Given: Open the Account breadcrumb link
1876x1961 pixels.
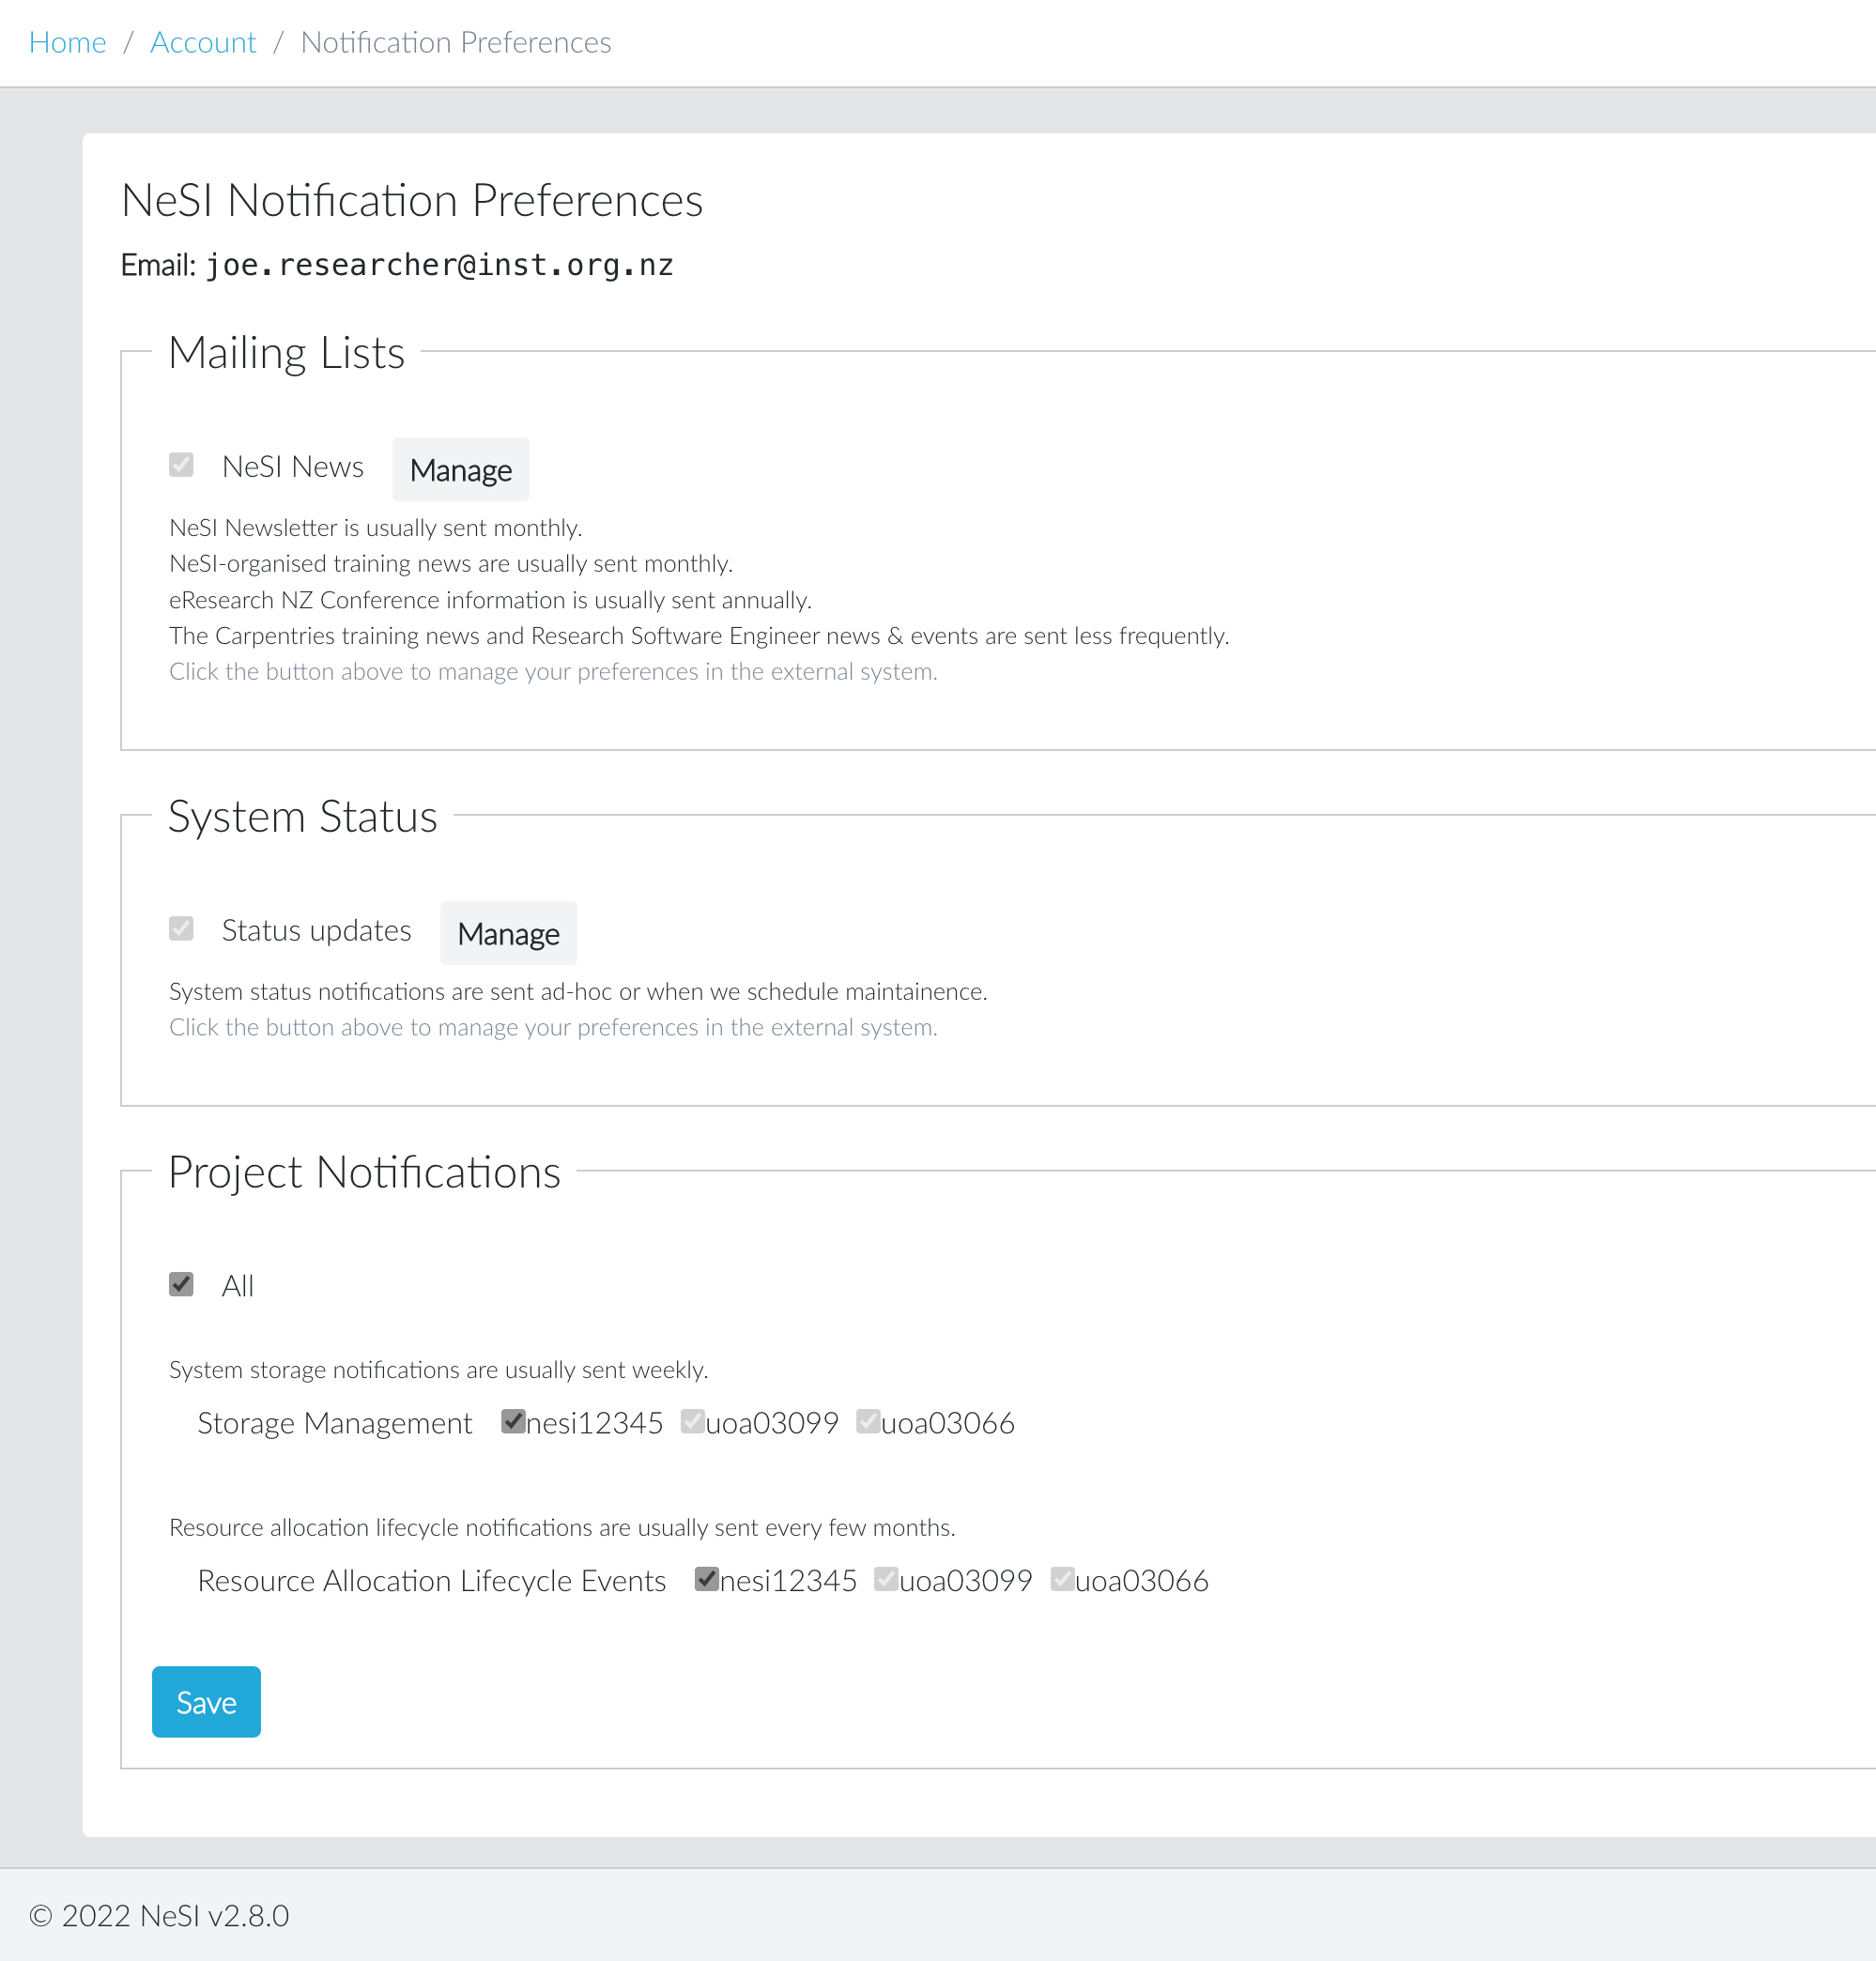Looking at the screenshot, I should [x=203, y=42].
